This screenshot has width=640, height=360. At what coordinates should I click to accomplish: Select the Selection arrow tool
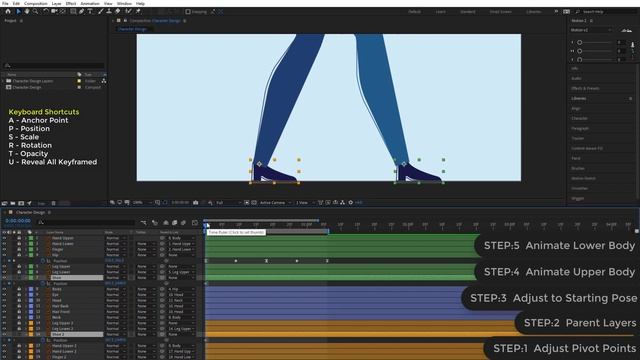[18, 12]
